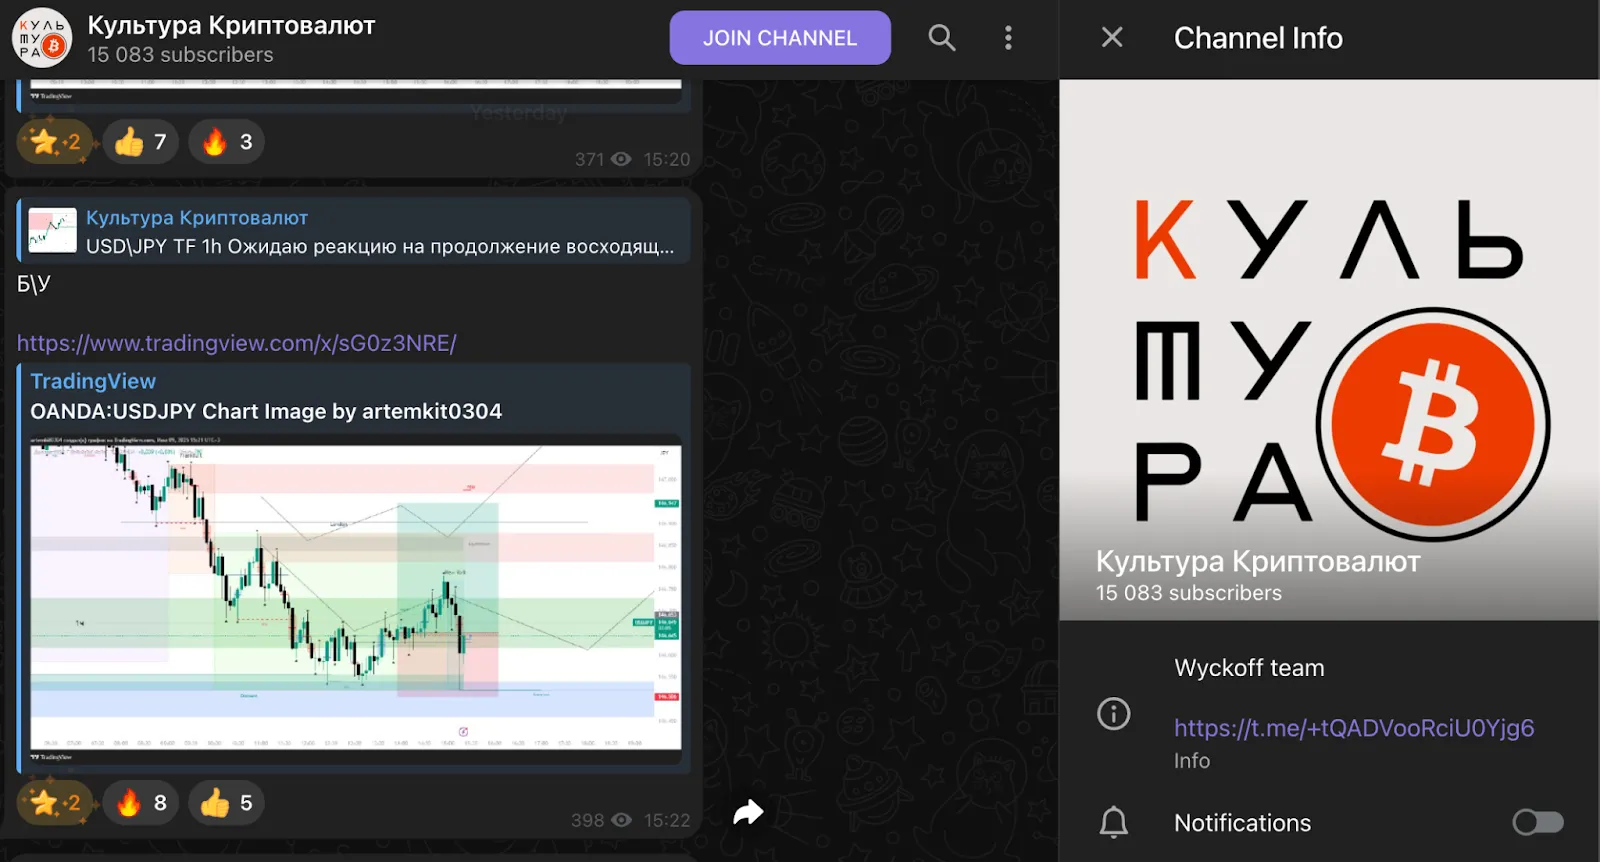The width and height of the screenshot is (1600, 862).
Task: Click the star reaction on the lower post
Action: coord(55,803)
